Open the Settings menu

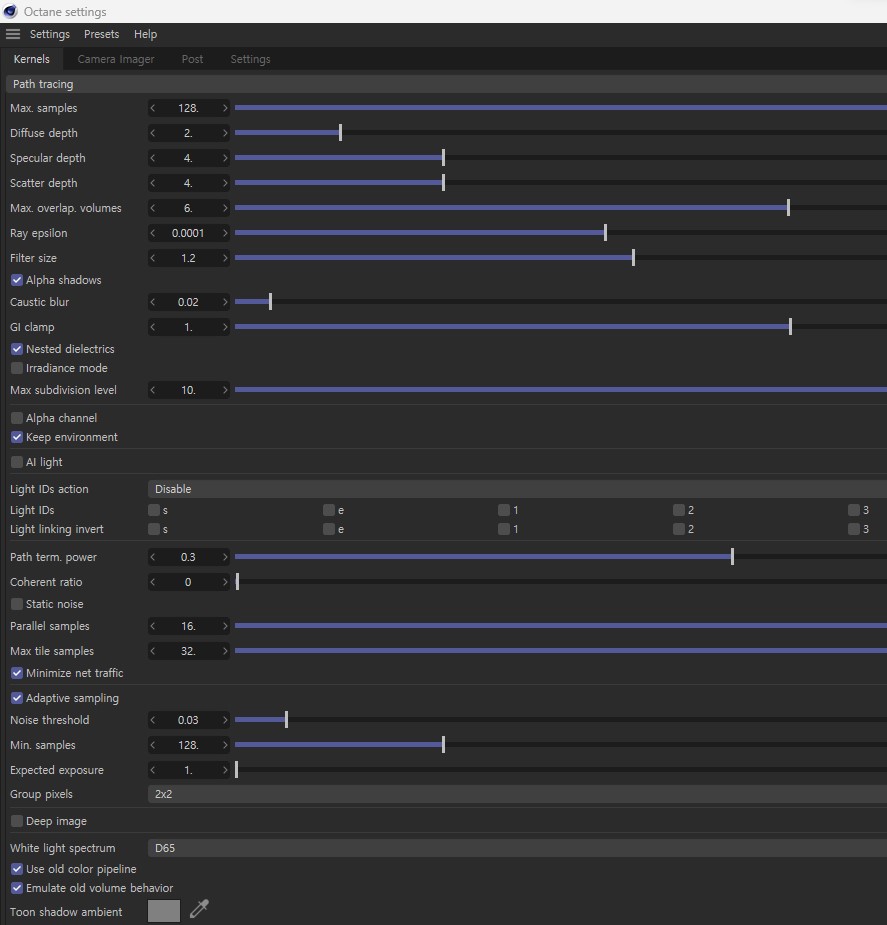[x=50, y=34]
